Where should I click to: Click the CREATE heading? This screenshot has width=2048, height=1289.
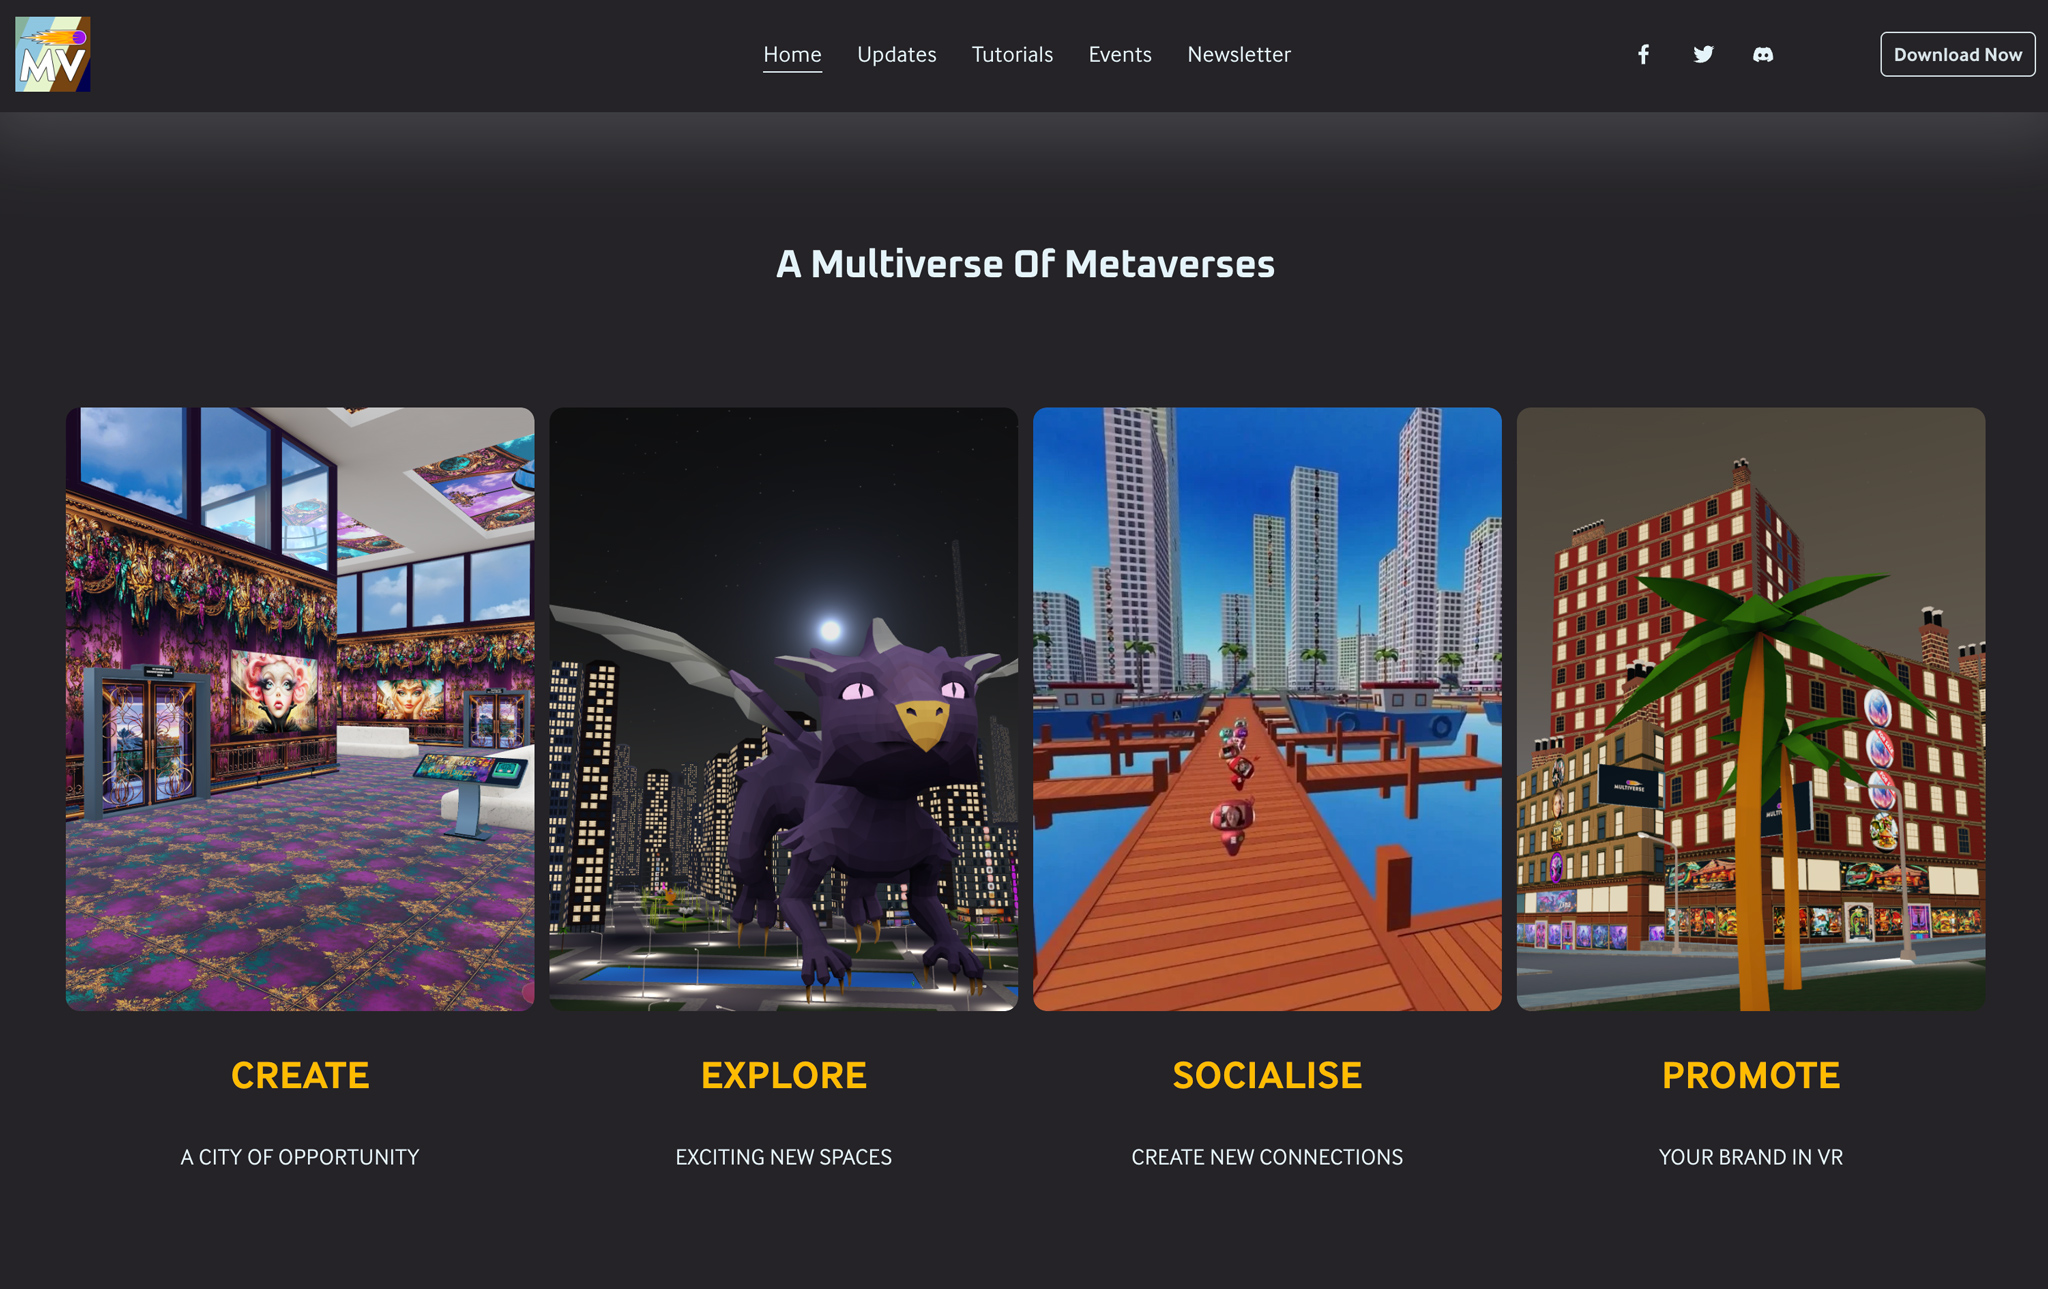tap(300, 1076)
